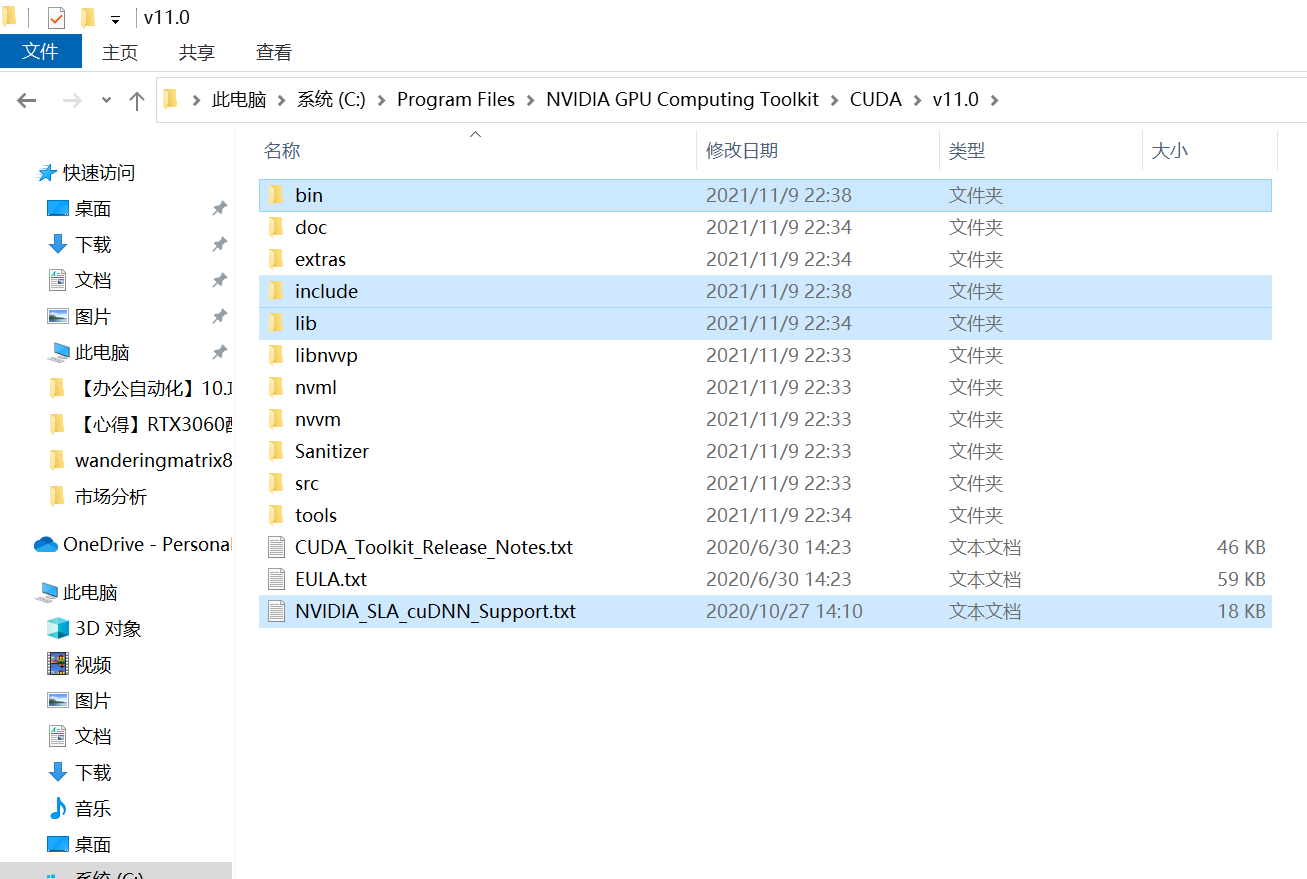Select the lib folder icon
This screenshot has width=1307, height=879.
click(276, 323)
